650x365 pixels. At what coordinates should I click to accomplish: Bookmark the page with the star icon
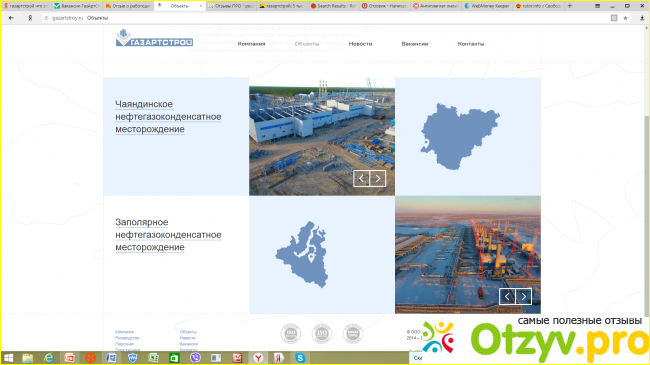(x=625, y=18)
